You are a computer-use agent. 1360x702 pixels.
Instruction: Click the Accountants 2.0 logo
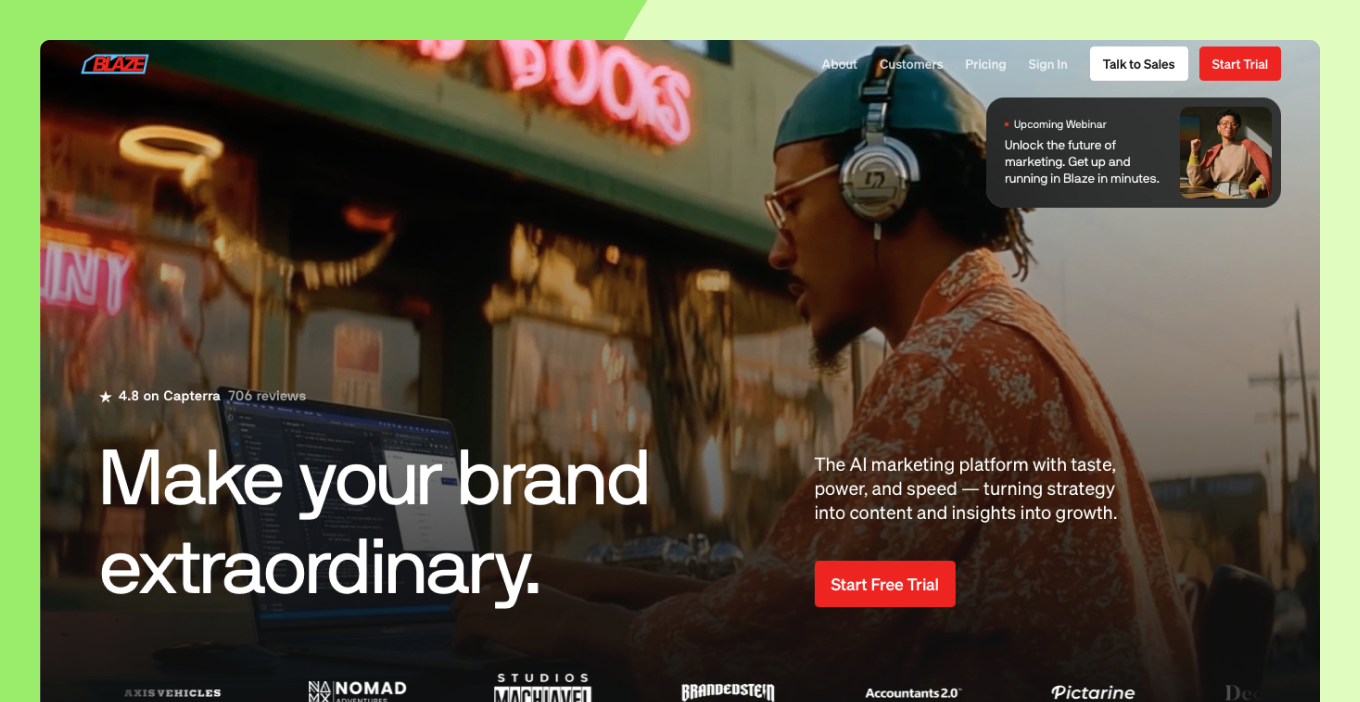(x=912, y=692)
